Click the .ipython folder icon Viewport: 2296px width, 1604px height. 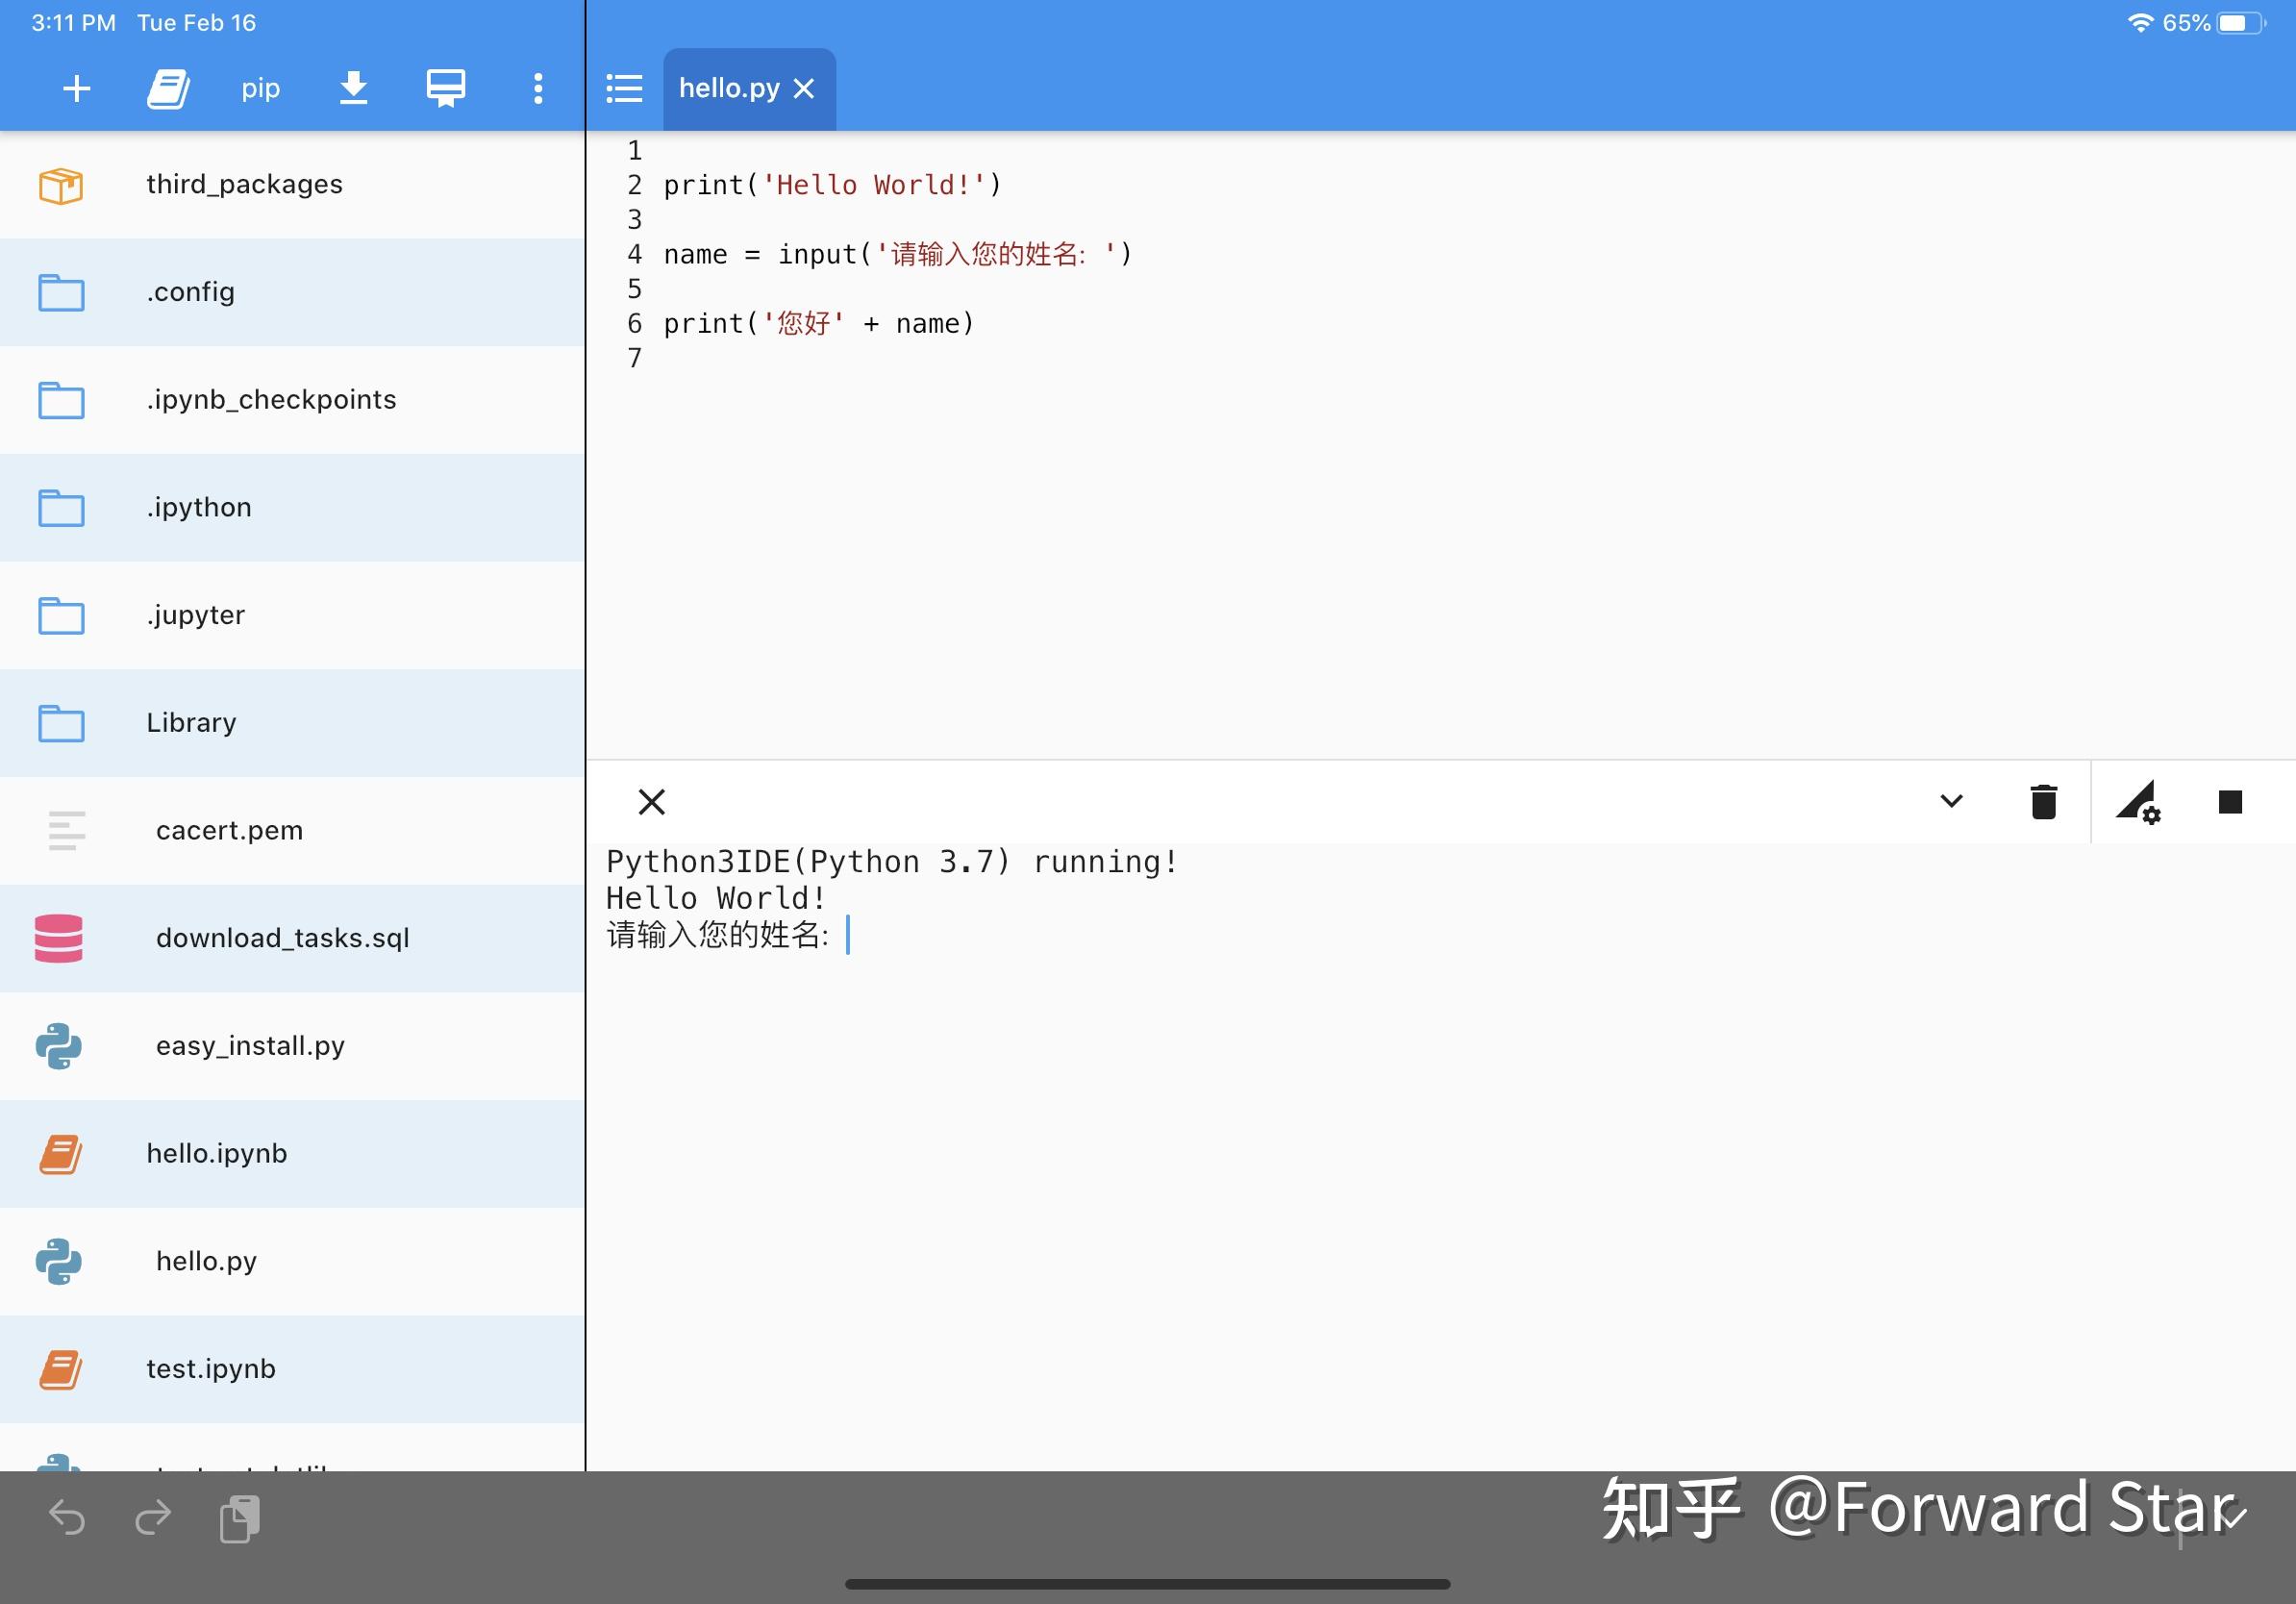tap(61, 508)
